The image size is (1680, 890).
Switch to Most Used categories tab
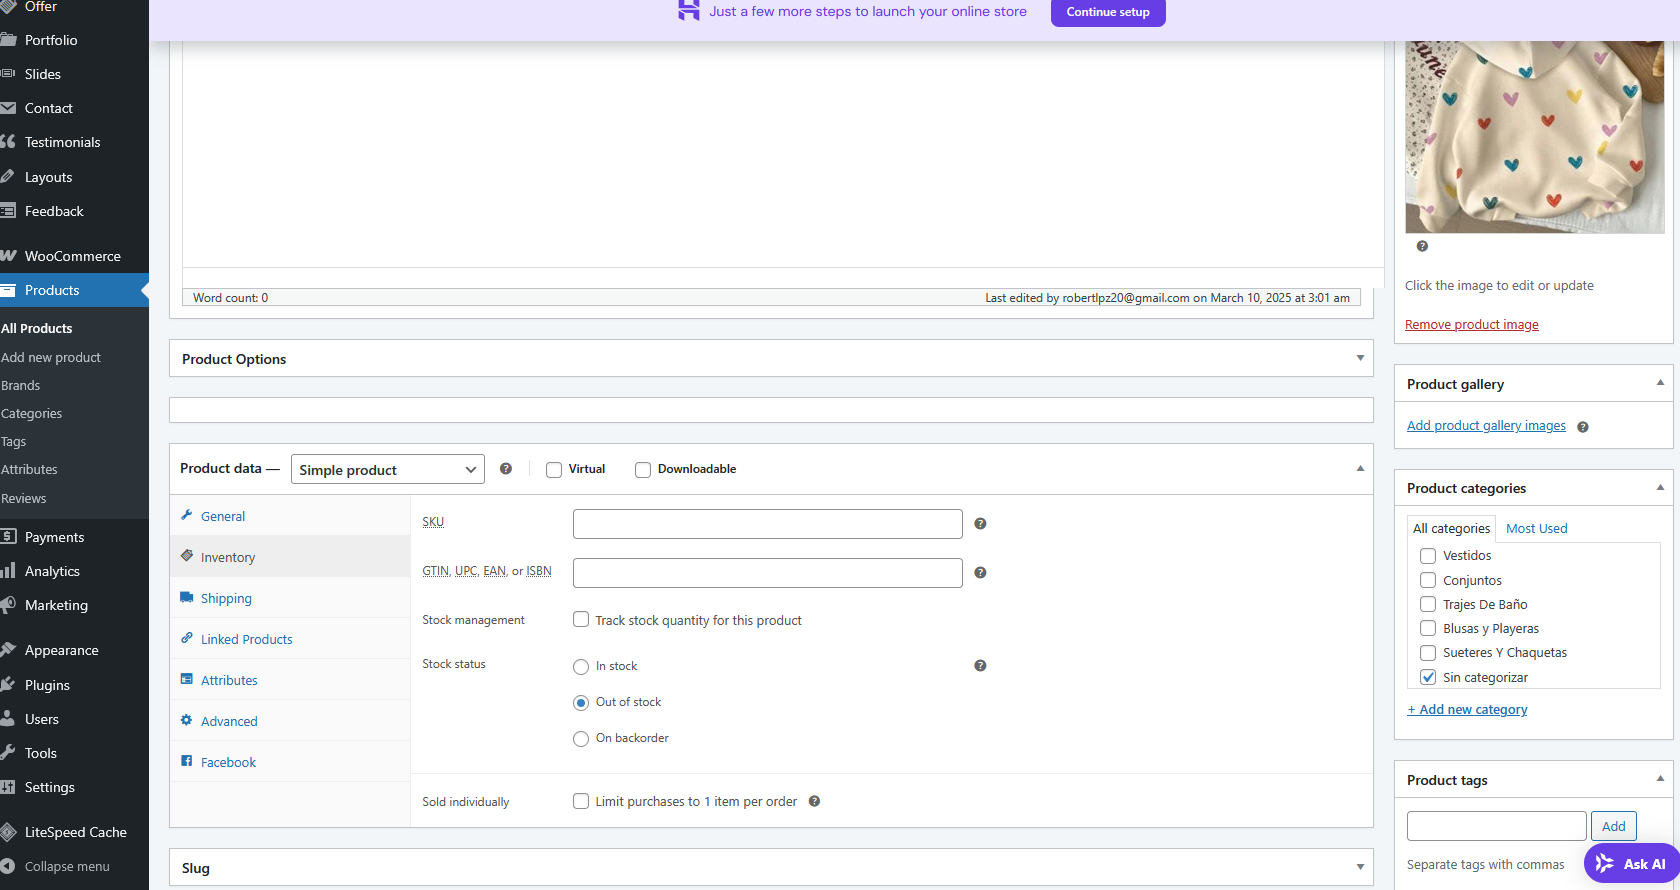[x=1536, y=529]
